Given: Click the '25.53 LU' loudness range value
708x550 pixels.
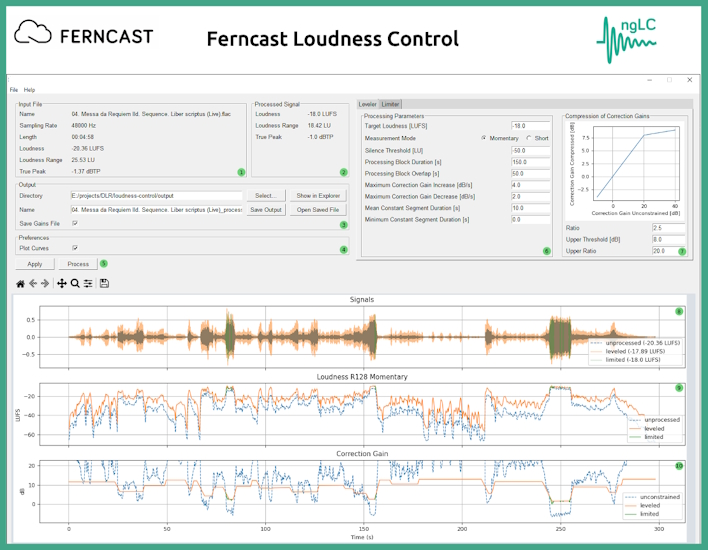Looking at the screenshot, I should pyautogui.click(x=83, y=160).
